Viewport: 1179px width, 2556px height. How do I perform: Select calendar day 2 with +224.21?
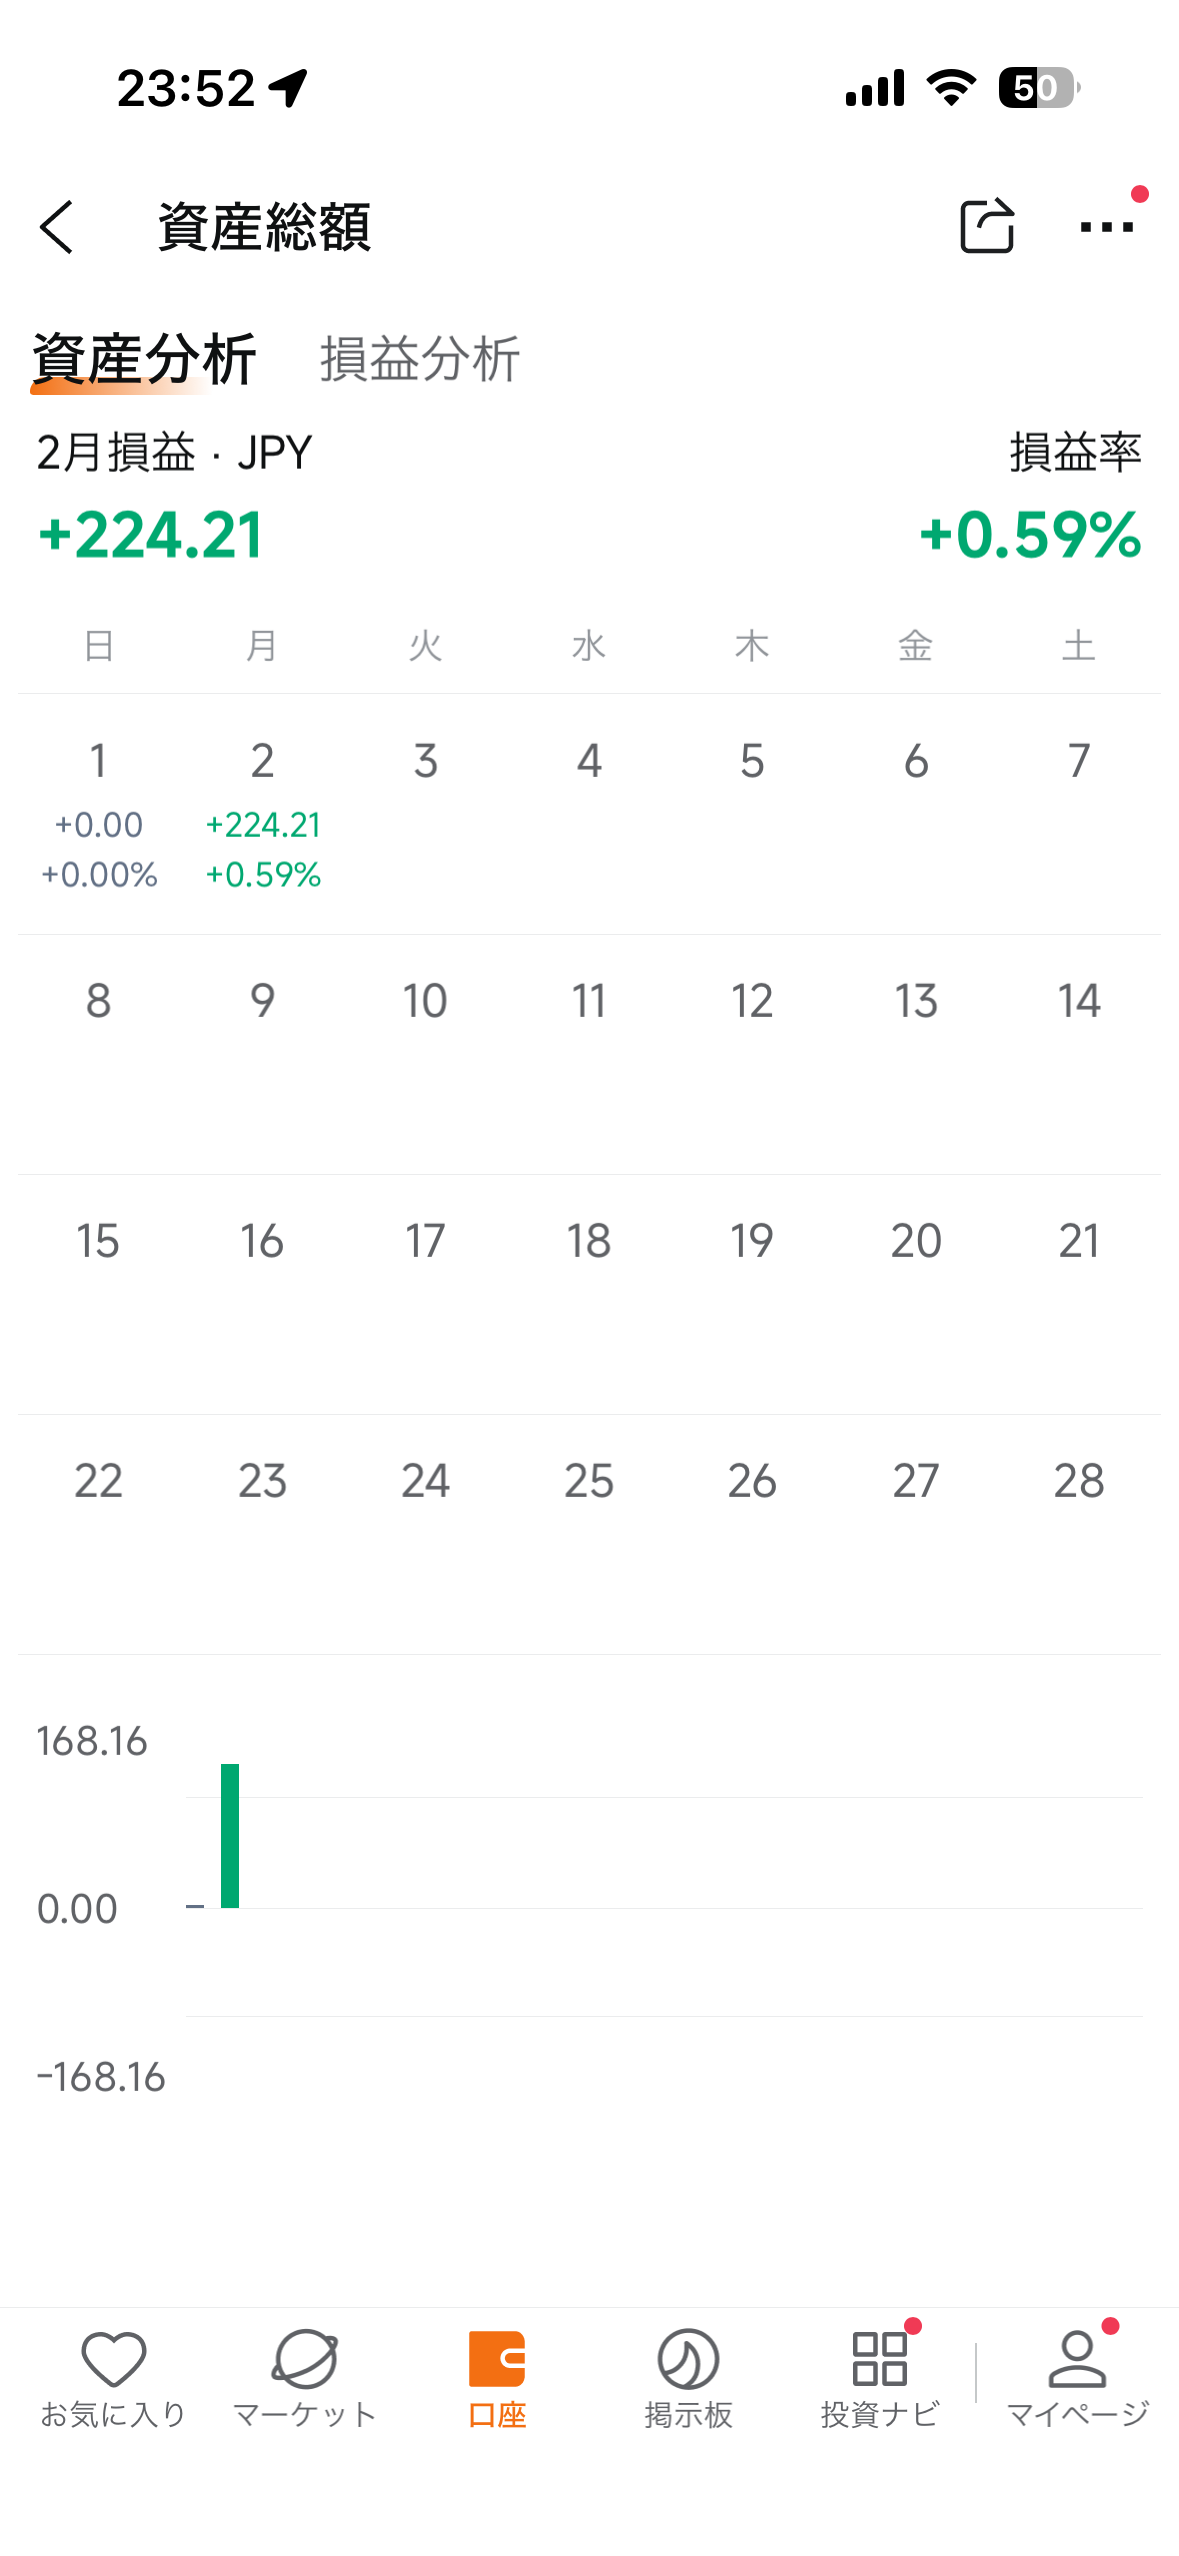(x=262, y=814)
